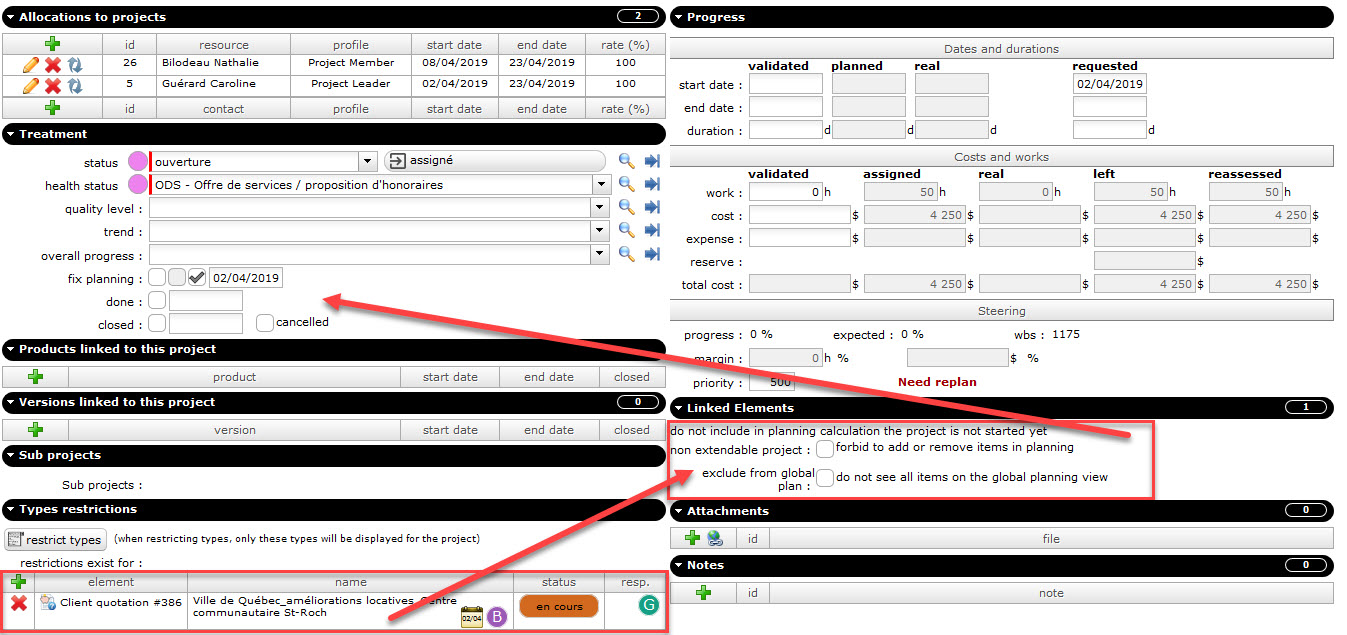Collapse Versions linked to this project section
Image resolution: width=1347 pixels, height=635 pixels.
click(10, 402)
